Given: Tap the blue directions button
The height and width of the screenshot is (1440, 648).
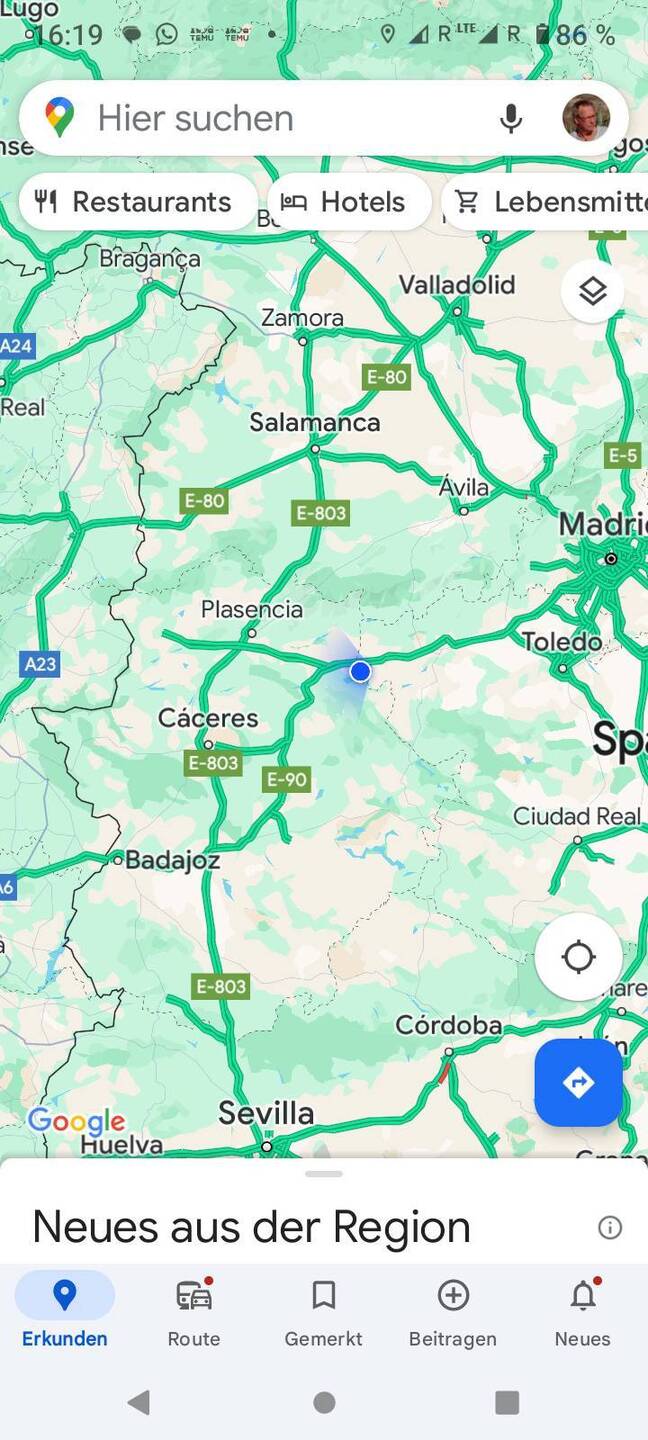Looking at the screenshot, I should pyautogui.click(x=578, y=1083).
